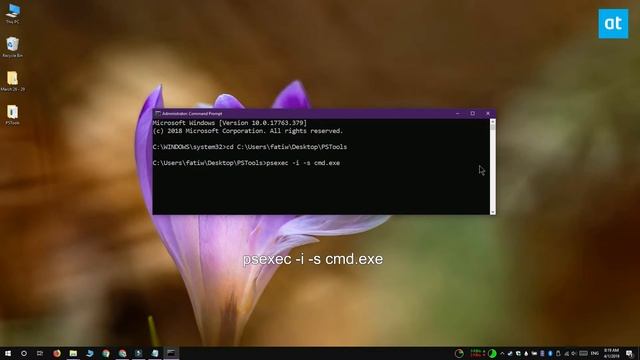Click the 'cd C:\Users\fatiw\Desktop\PSTools' line
640x360 pixels.
pyautogui.click(x=287, y=147)
